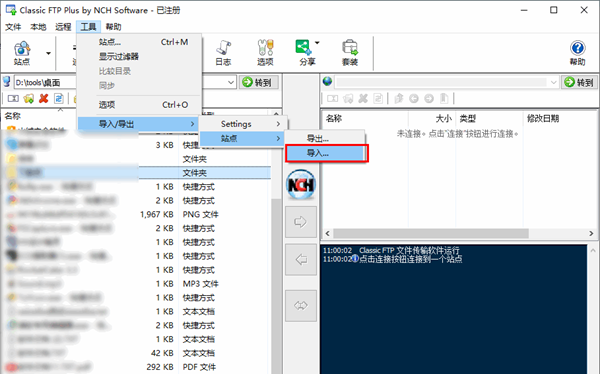
Task: Click the remote refresh icon
Action: pyautogui.click(x=378, y=99)
